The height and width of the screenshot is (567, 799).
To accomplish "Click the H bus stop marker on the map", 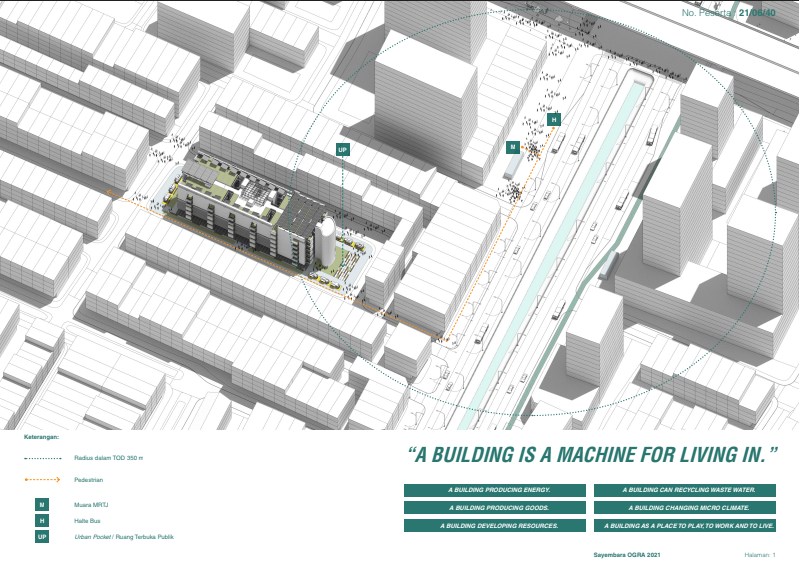I will pos(553,120).
